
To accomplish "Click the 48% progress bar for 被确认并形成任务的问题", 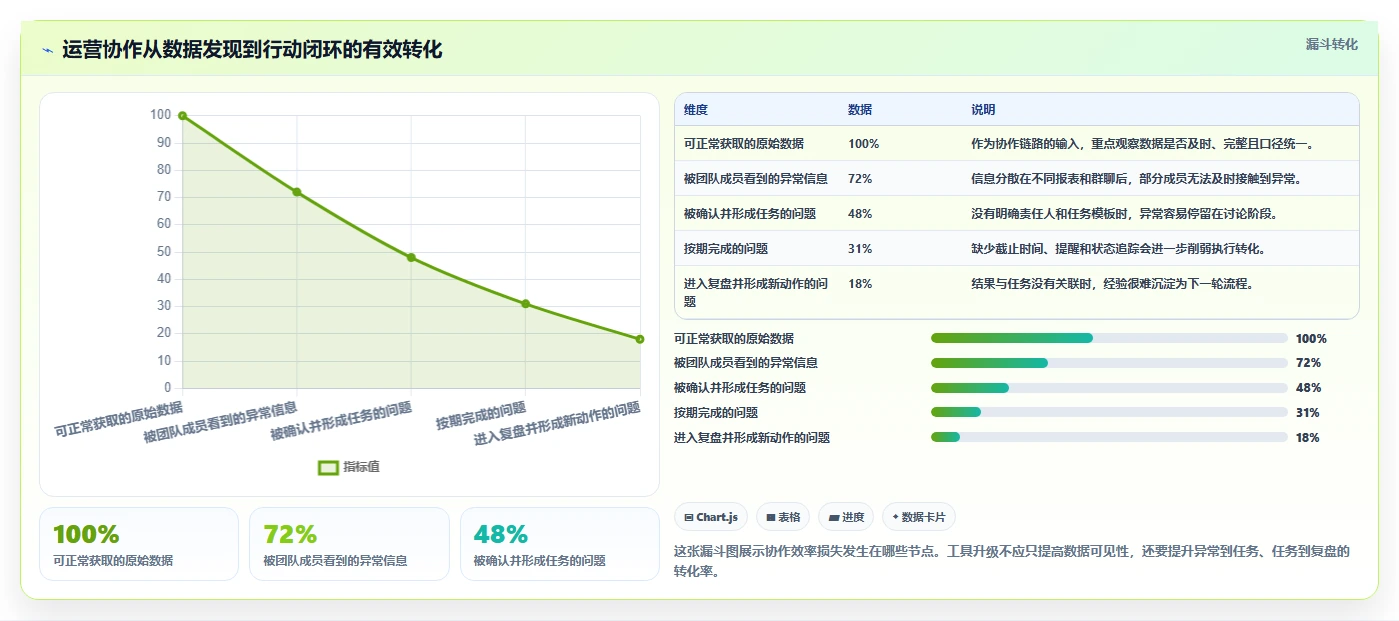I will (x=1109, y=388).
